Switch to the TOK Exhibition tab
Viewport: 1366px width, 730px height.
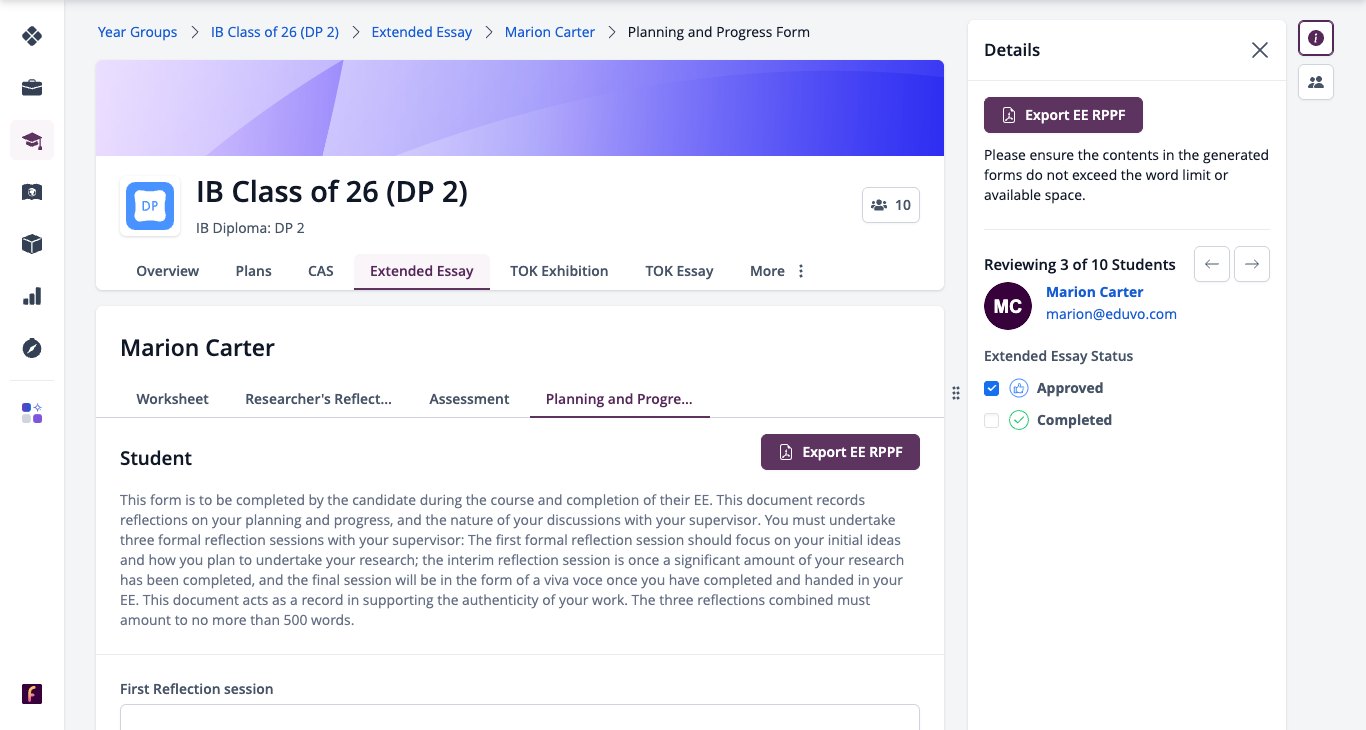559,271
